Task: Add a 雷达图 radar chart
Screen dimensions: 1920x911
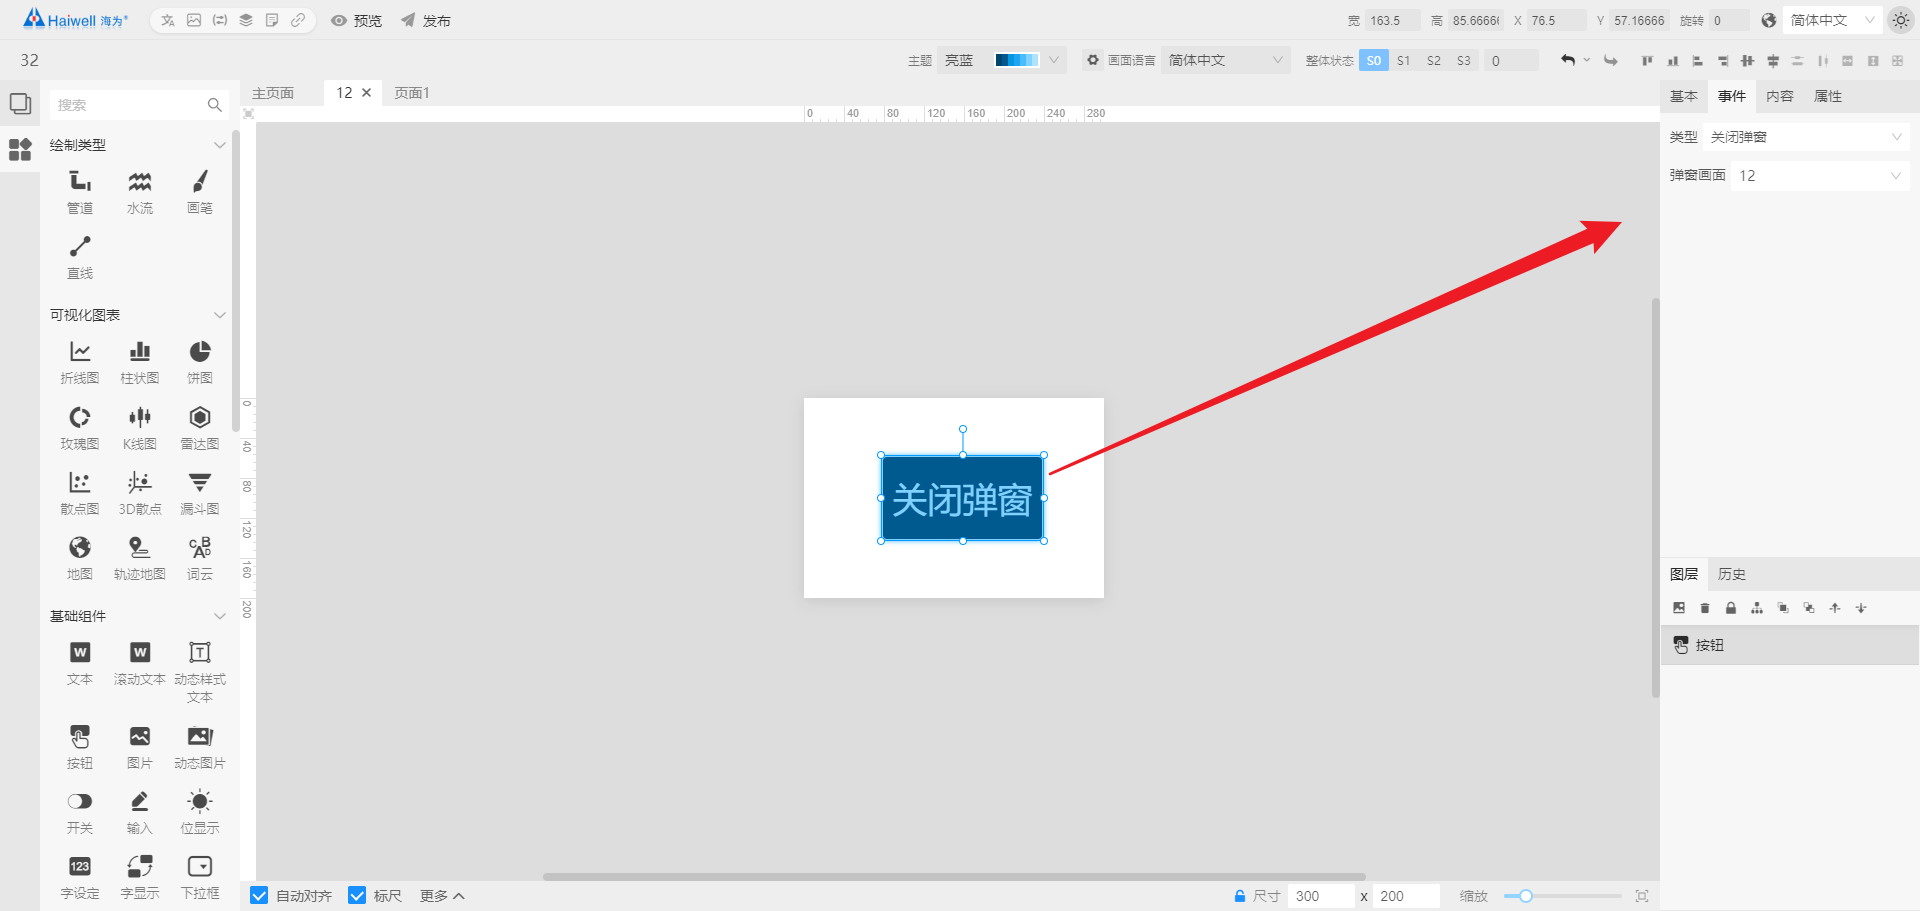Action: point(200,428)
